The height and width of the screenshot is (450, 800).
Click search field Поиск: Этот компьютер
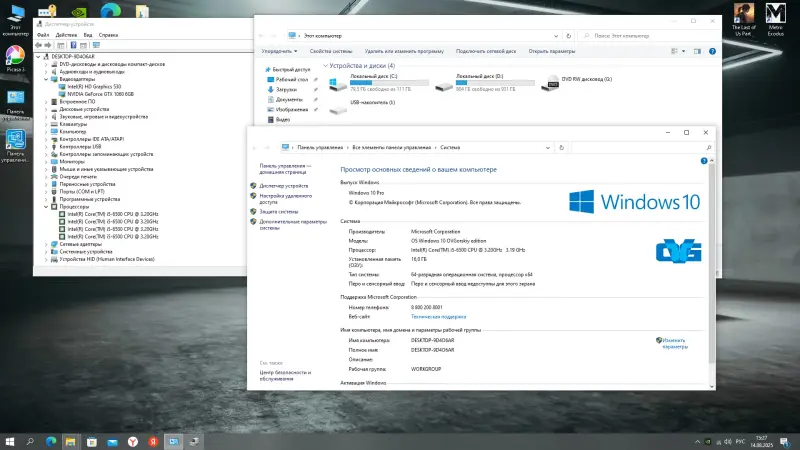(x=648, y=36)
